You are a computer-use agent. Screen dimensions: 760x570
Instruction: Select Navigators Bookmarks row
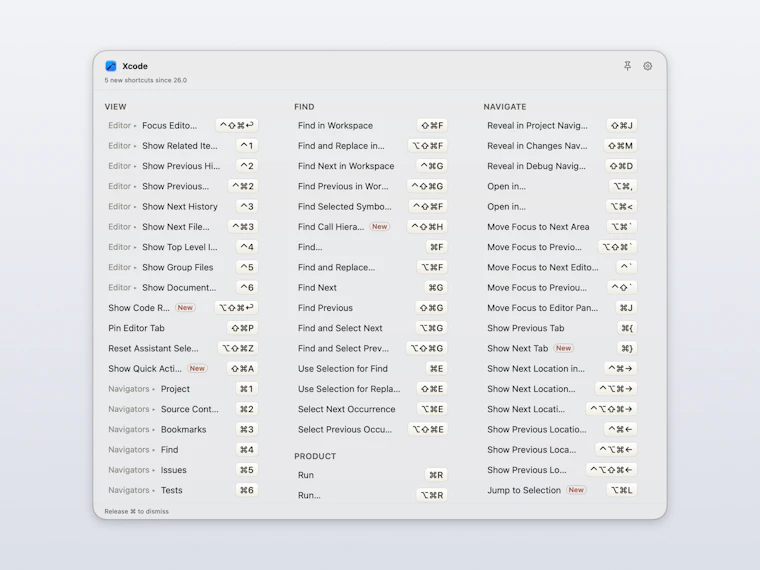click(x=182, y=429)
